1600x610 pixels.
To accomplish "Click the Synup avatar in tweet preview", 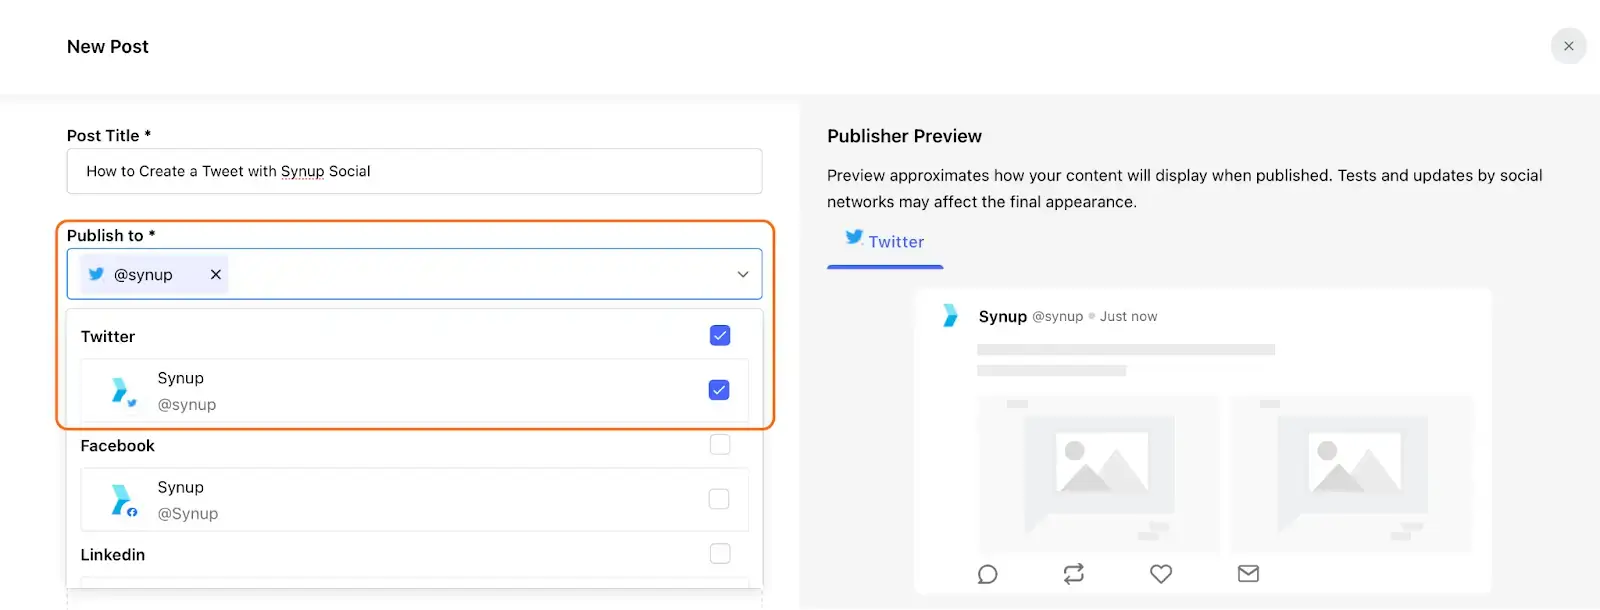I will 951,316.
